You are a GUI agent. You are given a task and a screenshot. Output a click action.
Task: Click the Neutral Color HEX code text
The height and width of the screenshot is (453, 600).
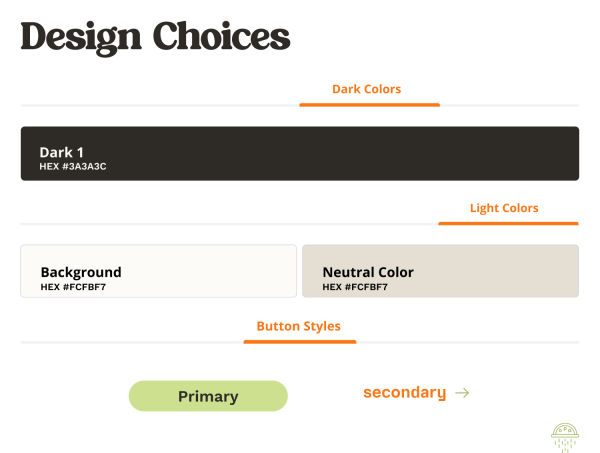[x=355, y=287]
